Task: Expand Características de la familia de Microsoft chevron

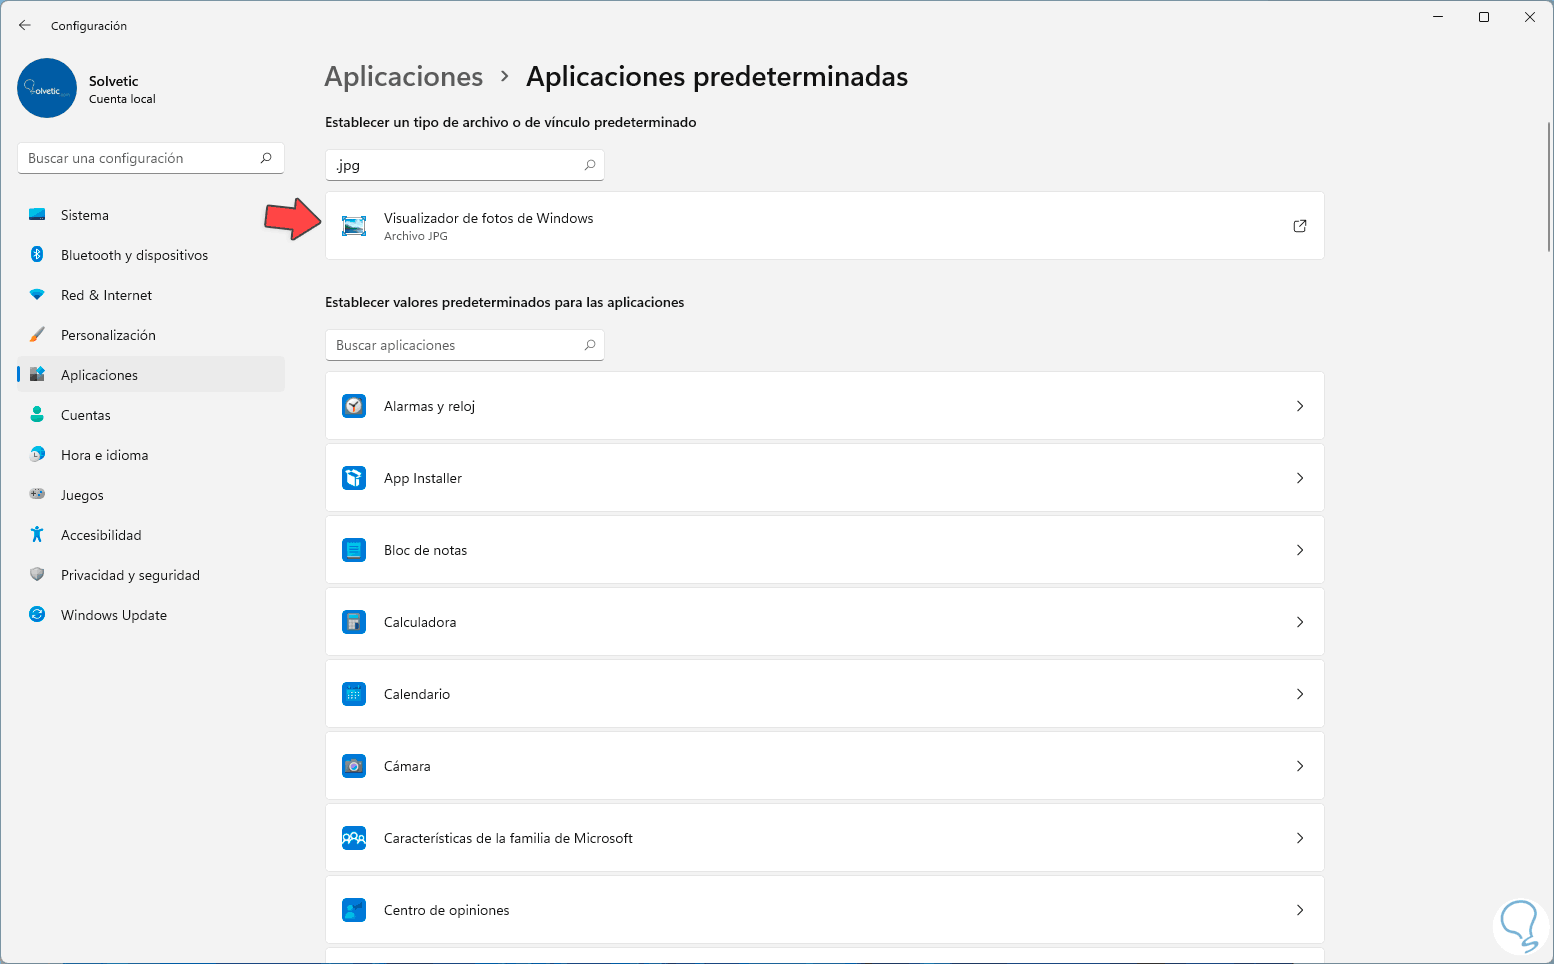Action: point(1300,838)
